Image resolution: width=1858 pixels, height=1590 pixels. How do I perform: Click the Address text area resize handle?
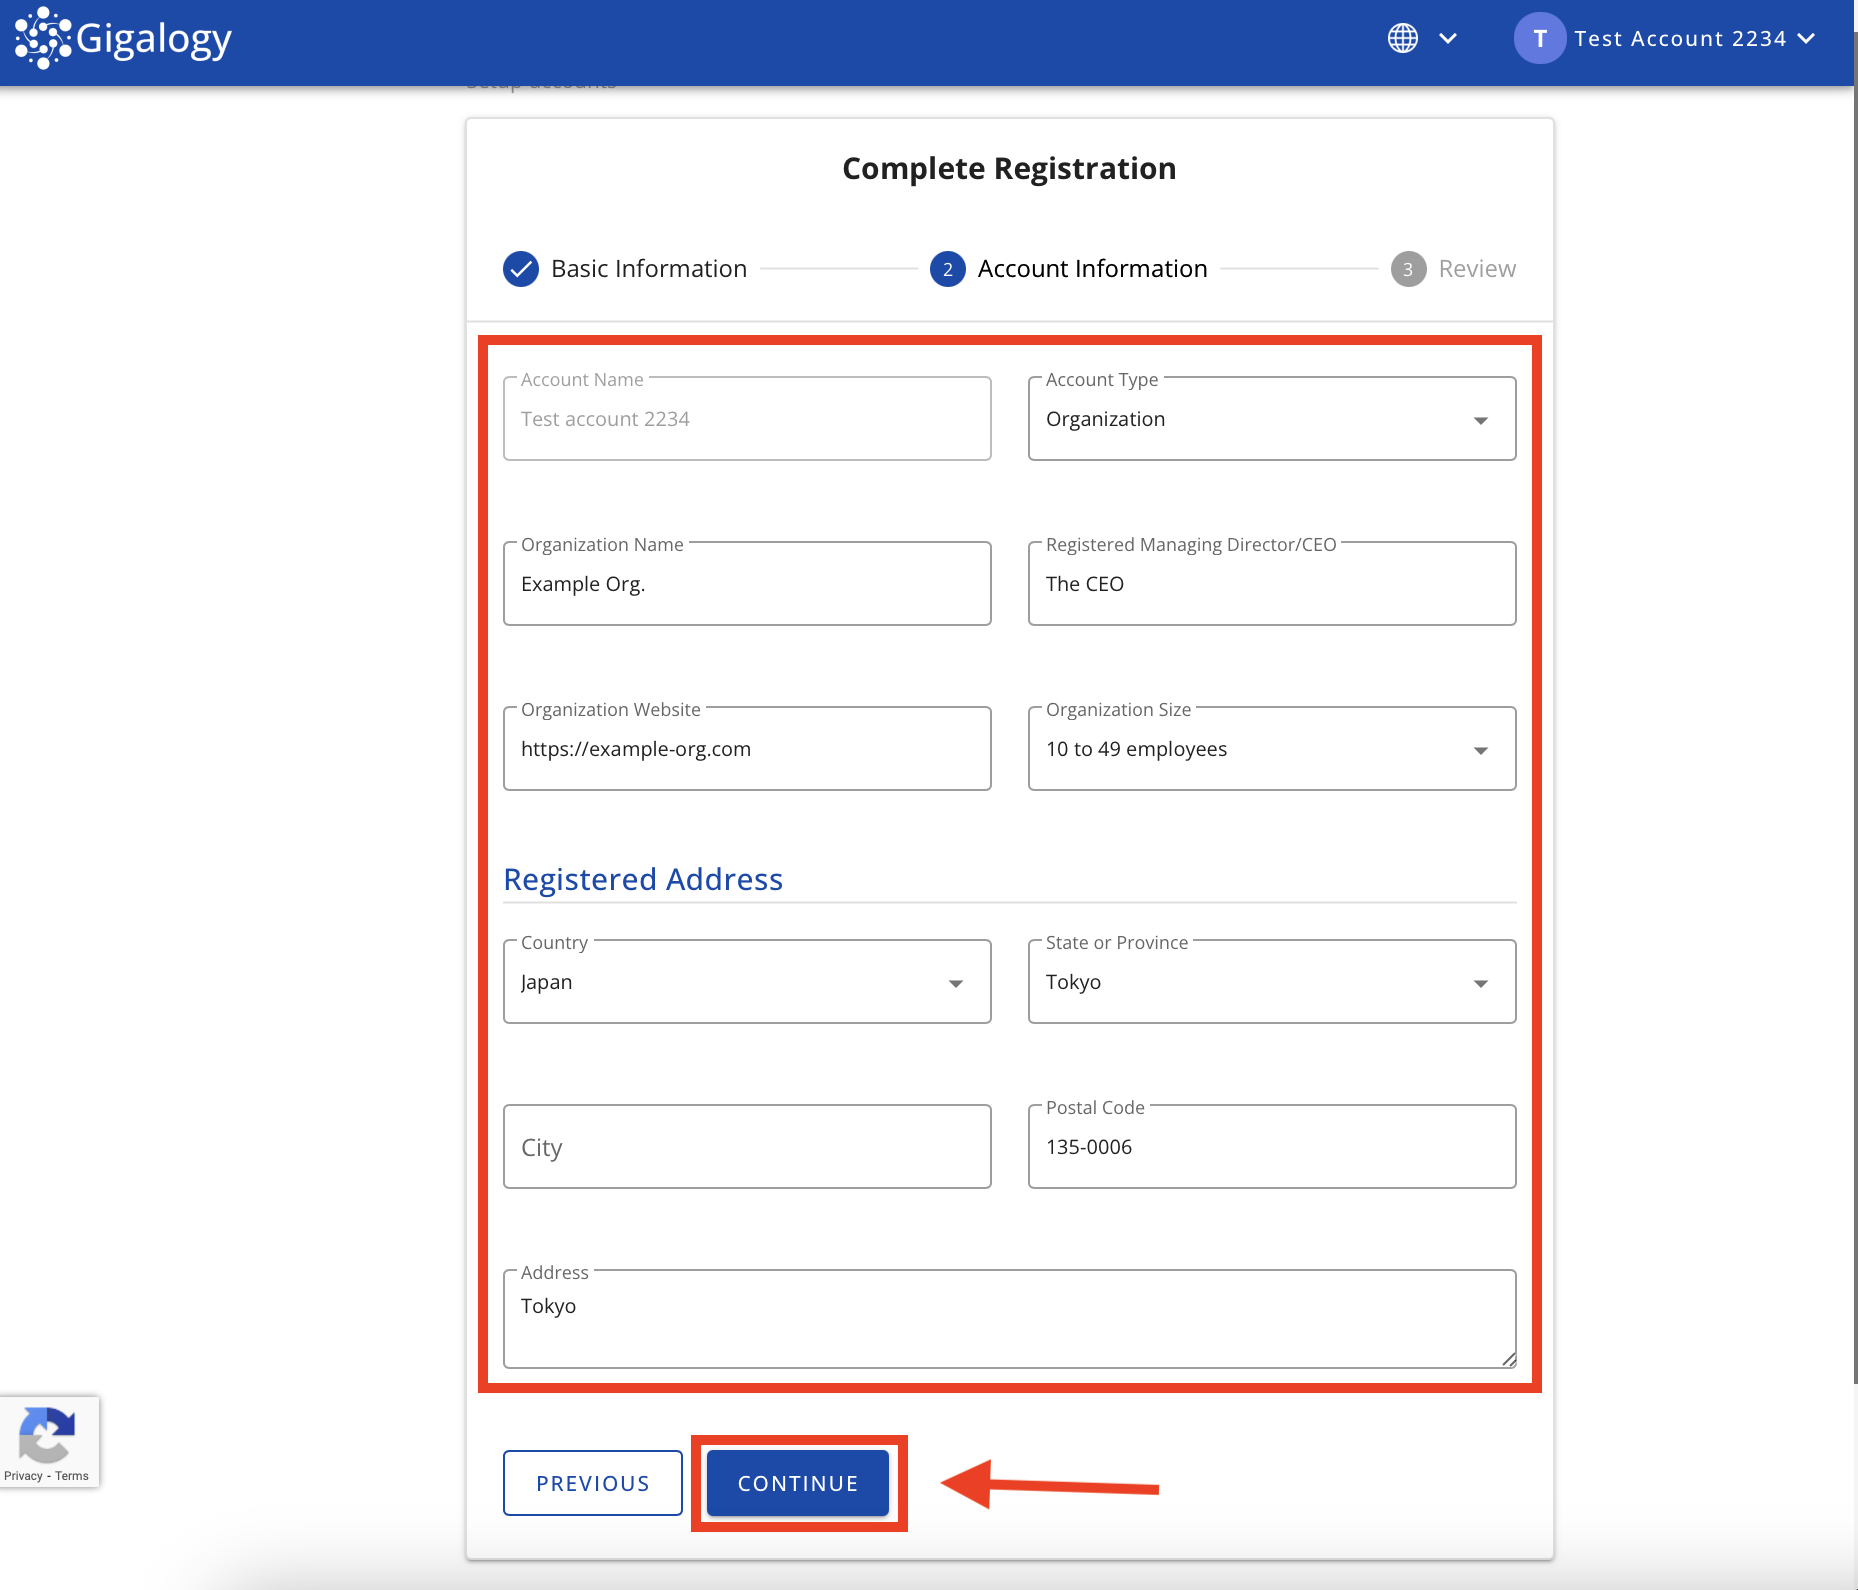(x=1508, y=1359)
